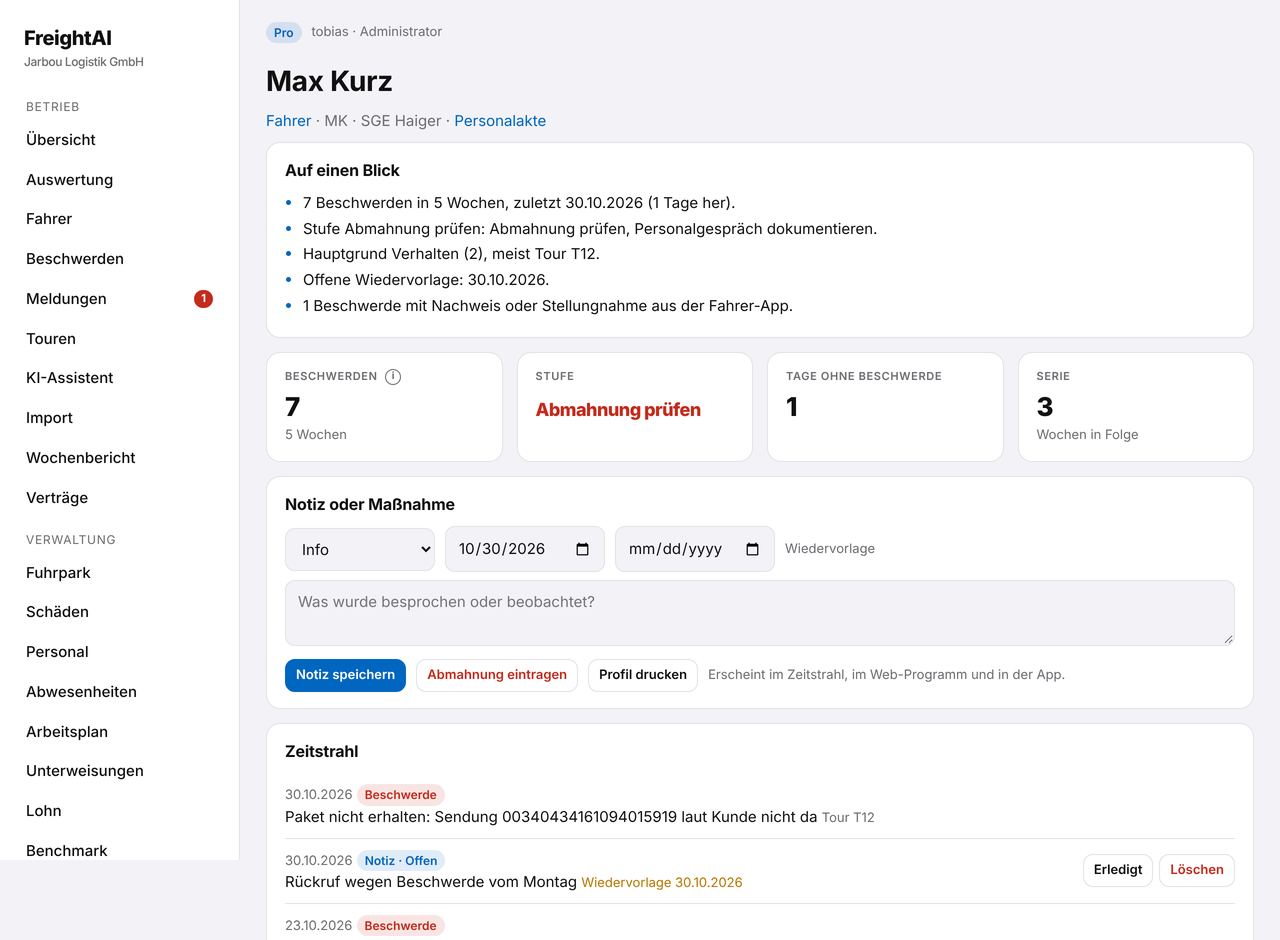Mark the Rückruf note as Erledigt
The height and width of the screenshot is (940, 1280).
pos(1118,870)
